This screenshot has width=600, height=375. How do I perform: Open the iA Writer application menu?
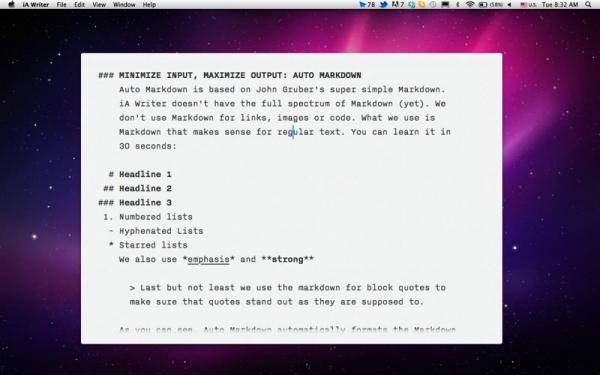pyautogui.click(x=36, y=5)
